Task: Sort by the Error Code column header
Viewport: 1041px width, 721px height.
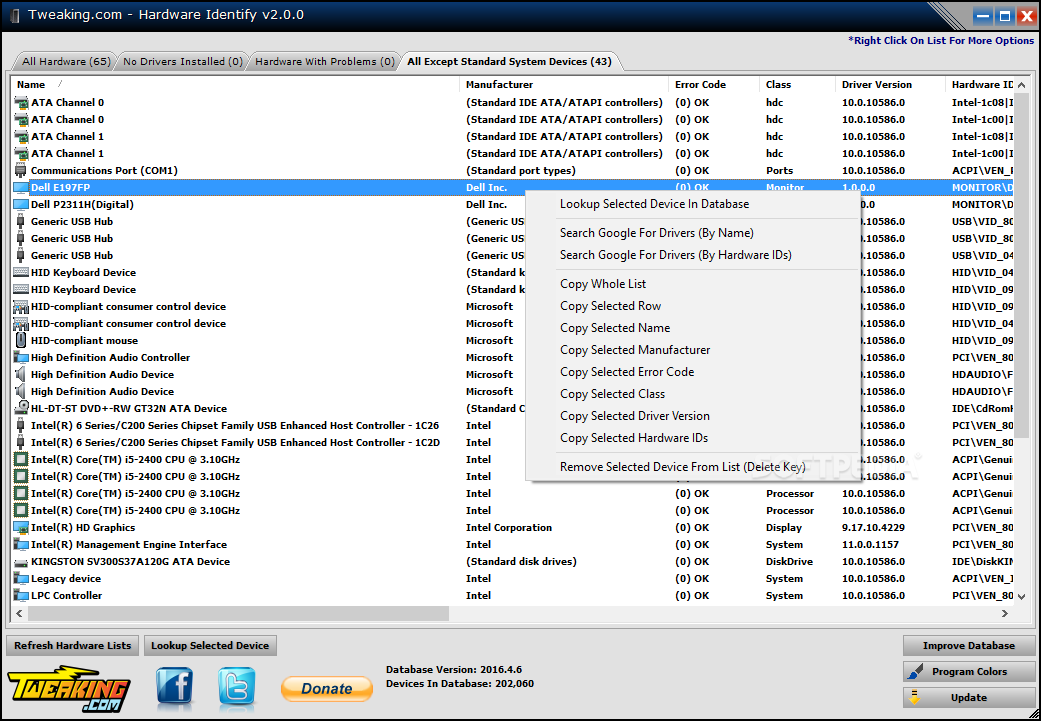Action: pyautogui.click(x=714, y=85)
